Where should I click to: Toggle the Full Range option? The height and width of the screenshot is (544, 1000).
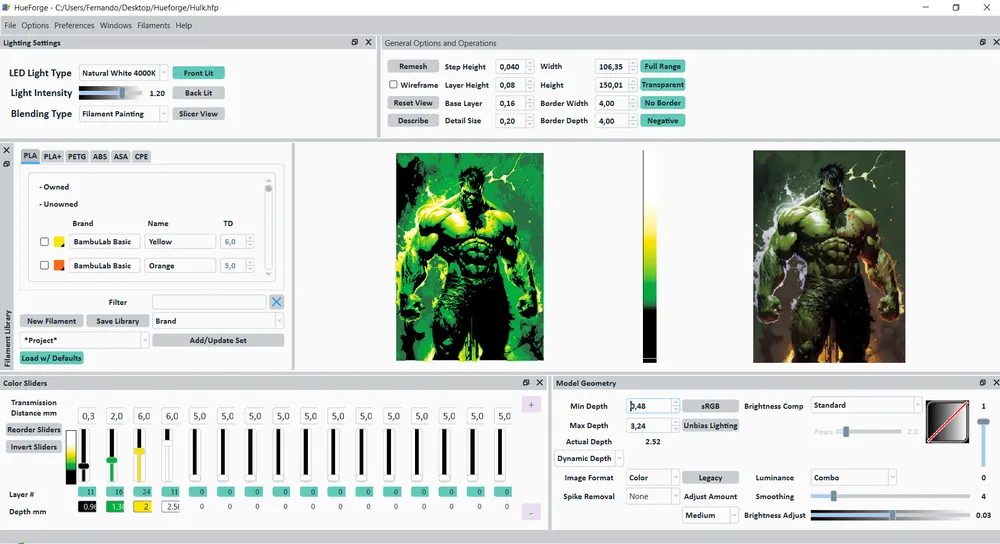pos(662,66)
